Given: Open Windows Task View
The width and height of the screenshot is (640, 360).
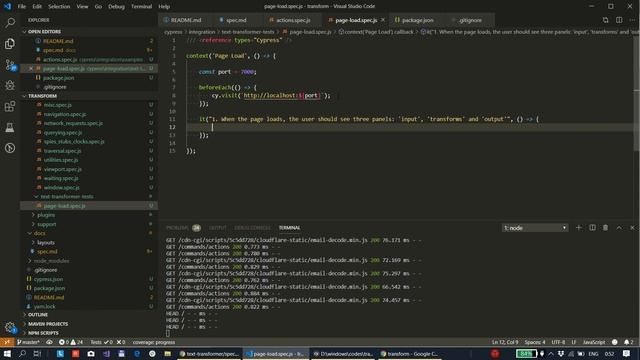Looking at the screenshot, I should [37, 353].
